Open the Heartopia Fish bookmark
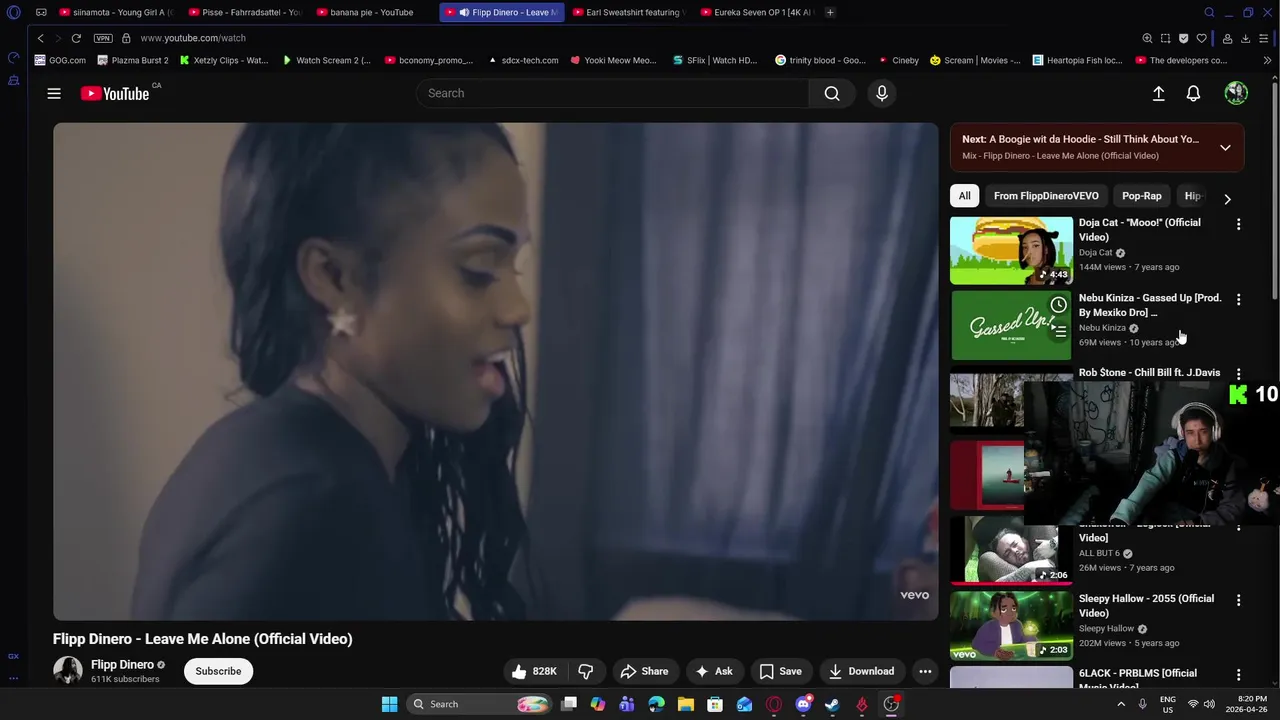This screenshot has height=720, width=1280. [x=1077, y=60]
